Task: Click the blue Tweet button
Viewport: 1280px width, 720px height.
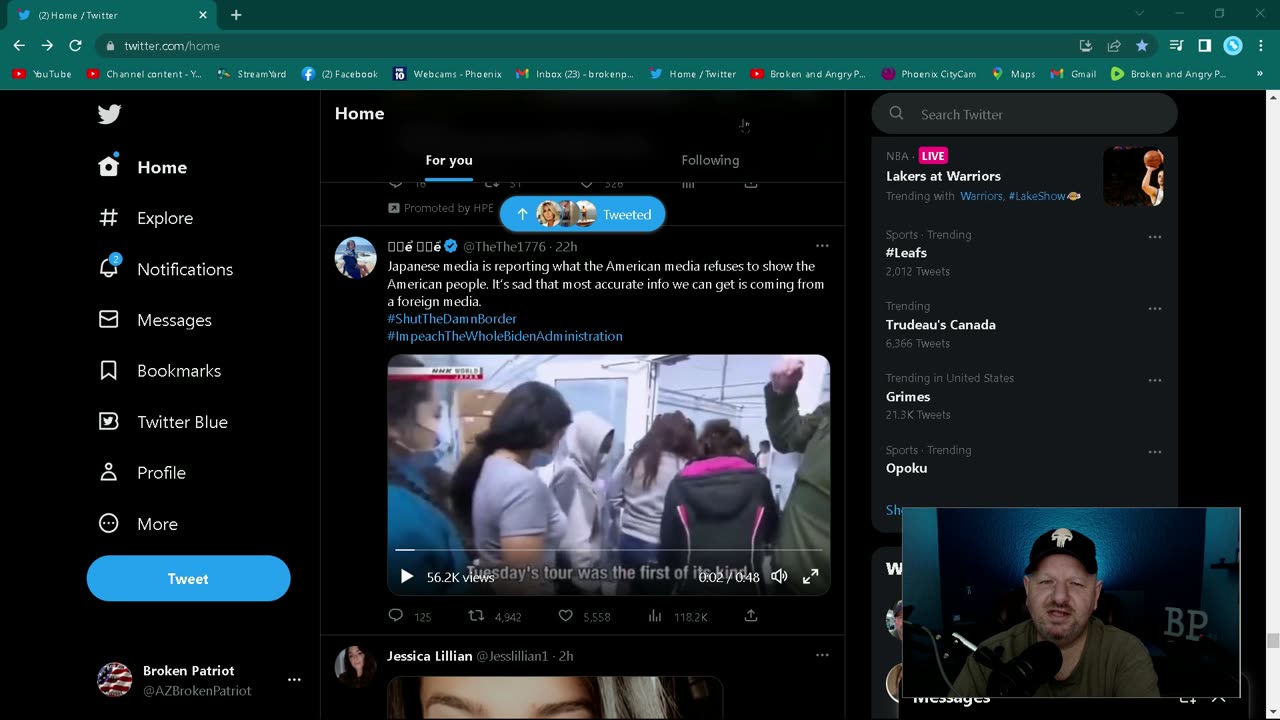Action: click(188, 578)
